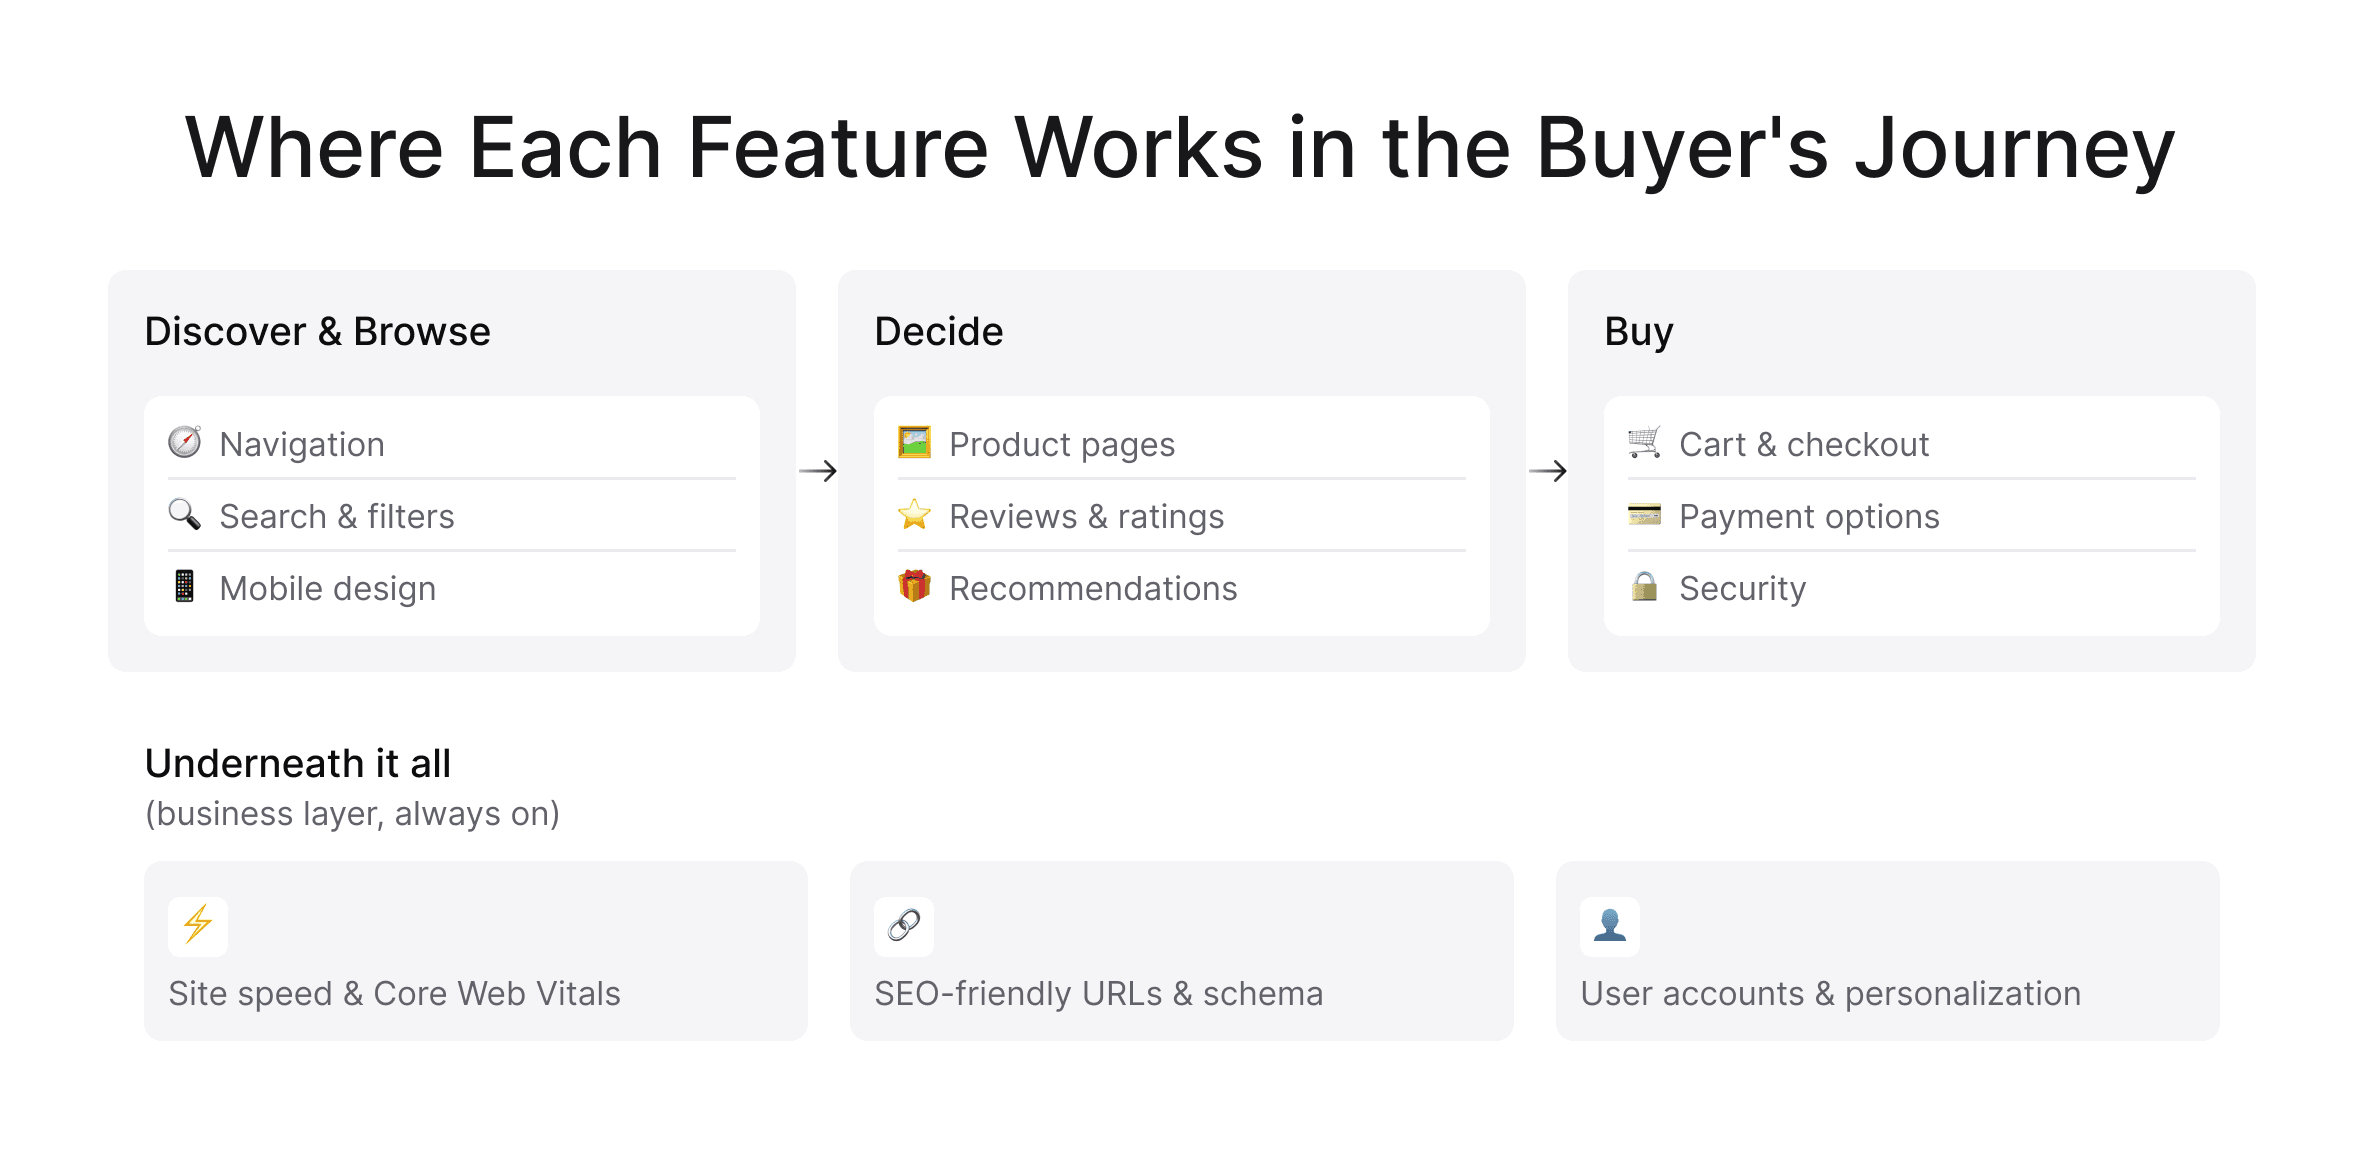Click the User accounts & personalization label
Viewport: 2361px width, 1149px height.
[1831, 993]
